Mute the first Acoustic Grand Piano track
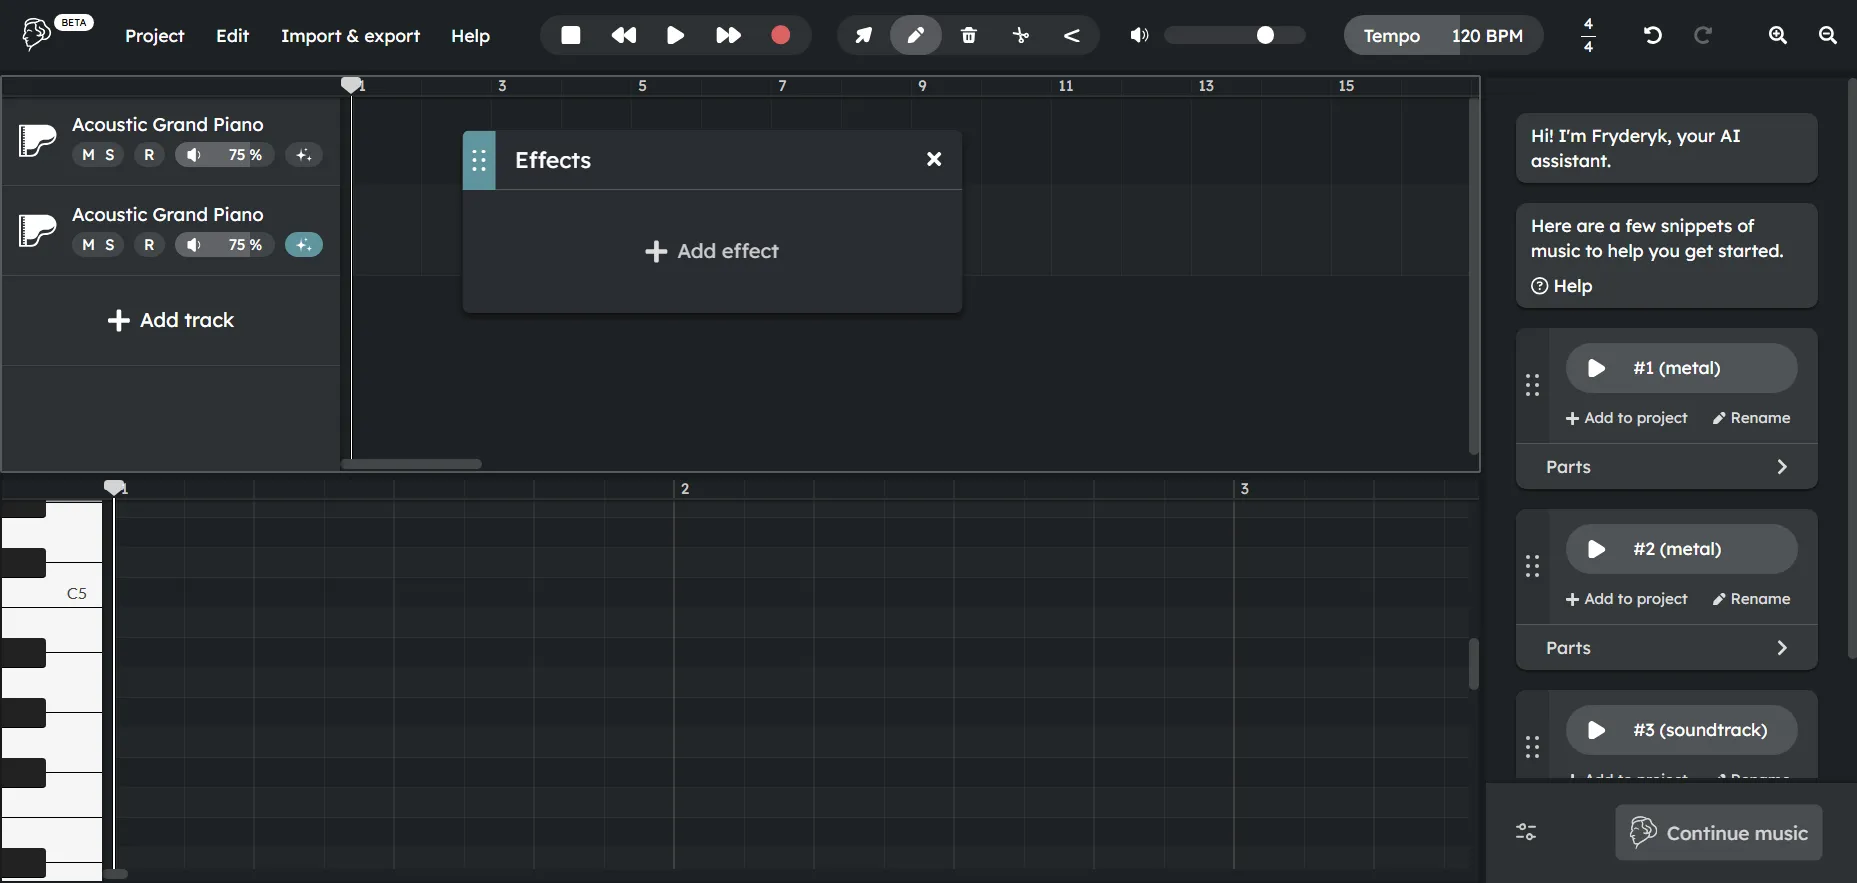 tap(88, 155)
